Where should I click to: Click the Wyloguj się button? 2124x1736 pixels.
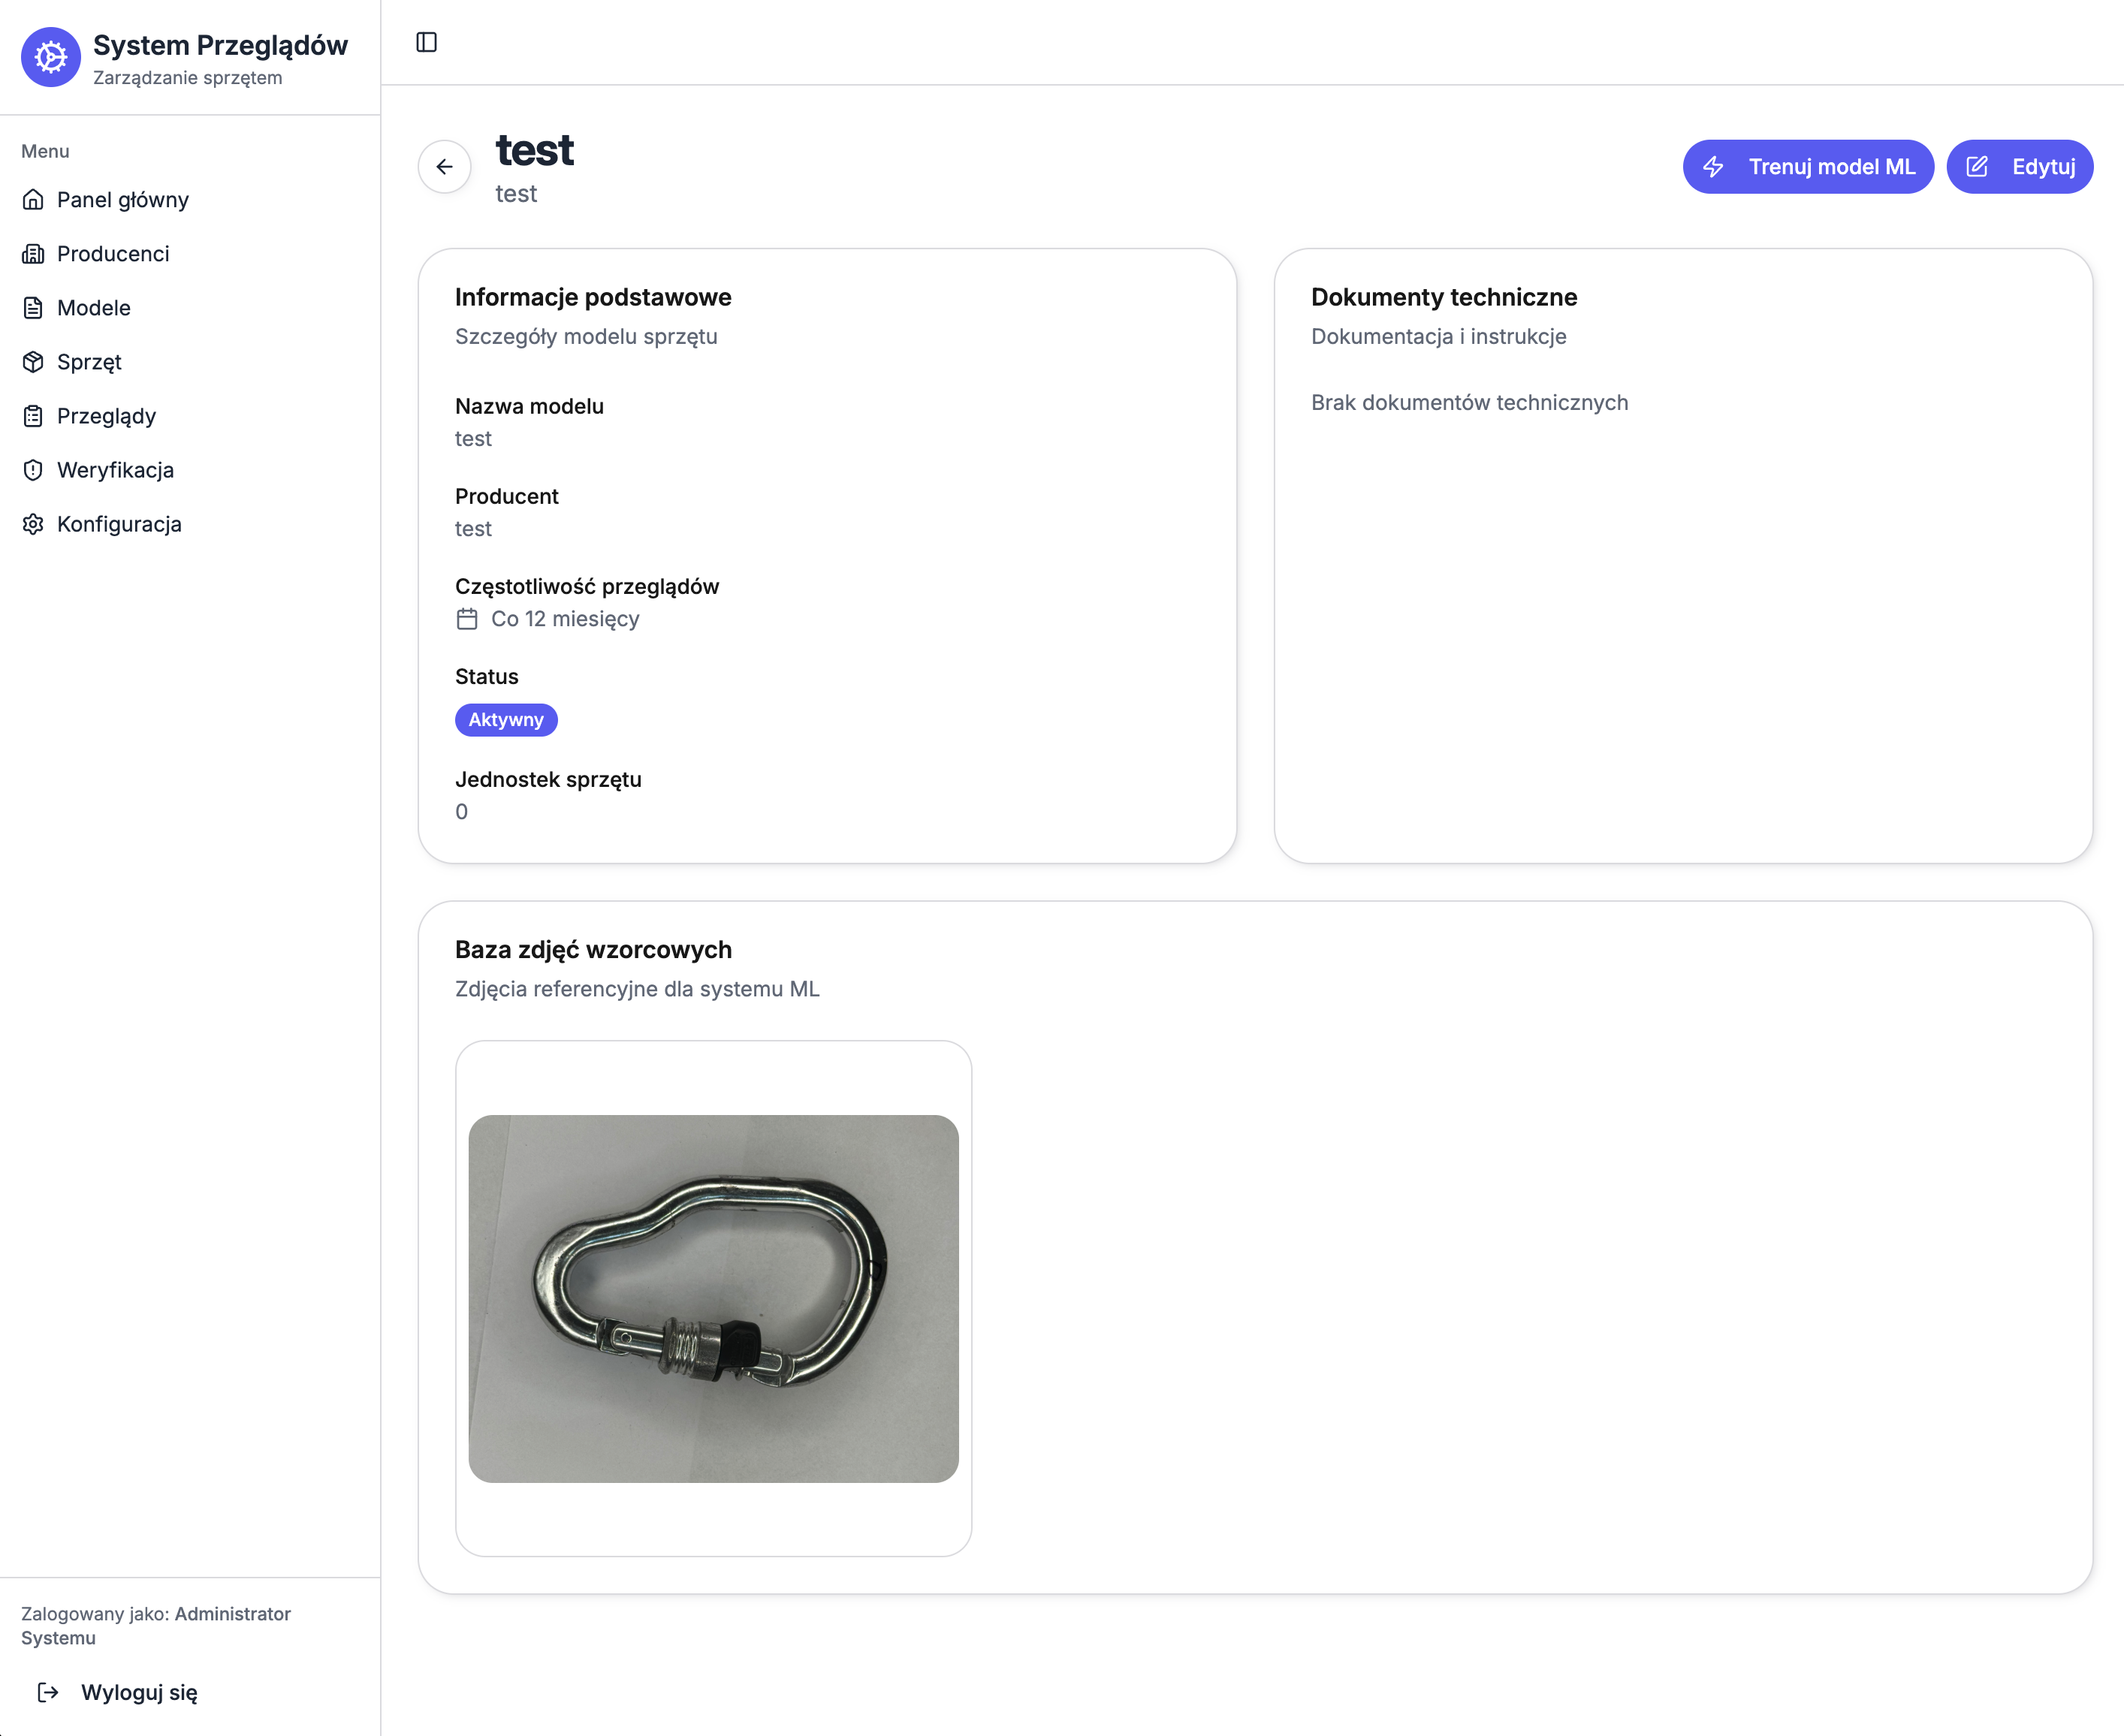(x=139, y=1692)
